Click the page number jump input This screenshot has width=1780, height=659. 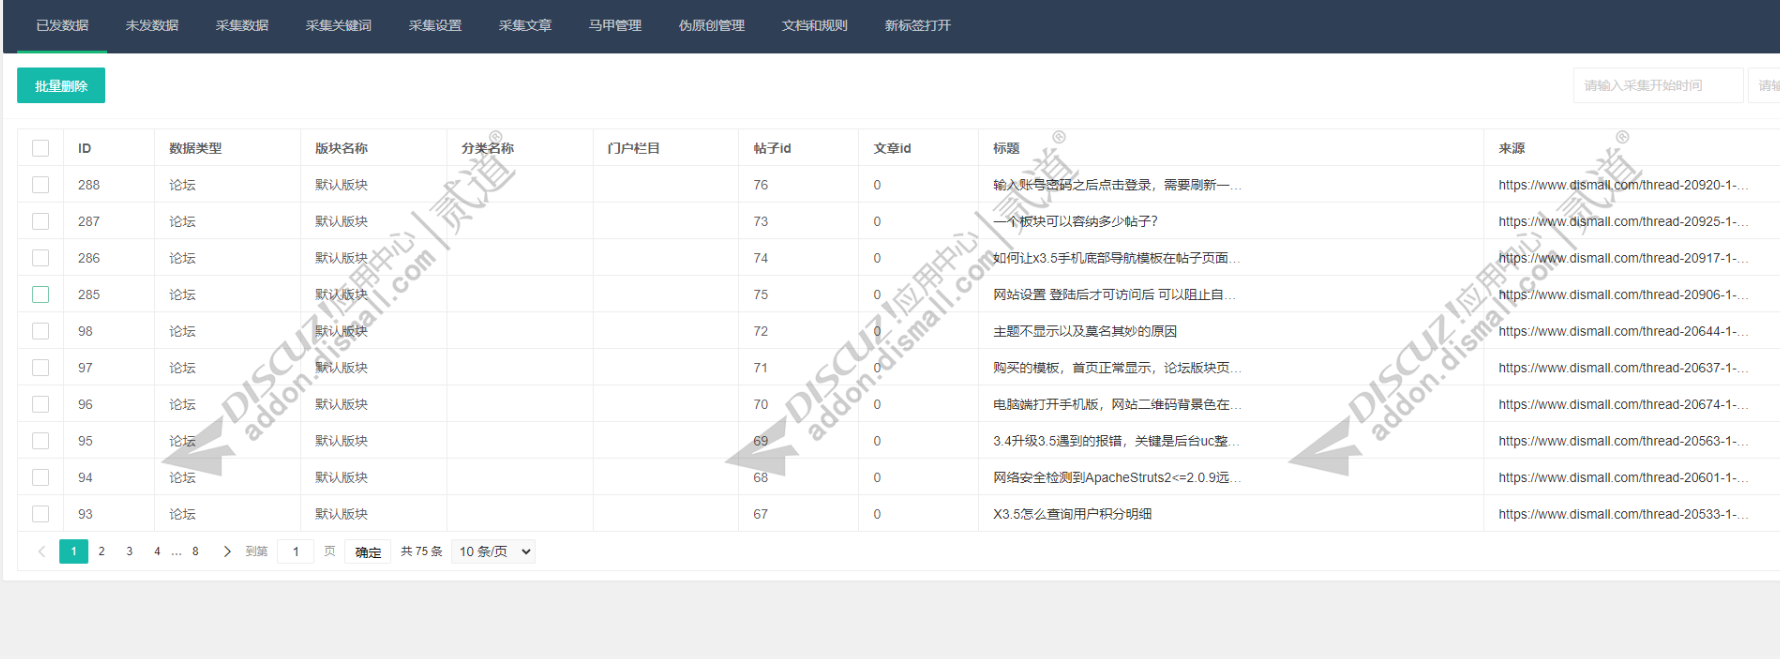[x=295, y=551]
